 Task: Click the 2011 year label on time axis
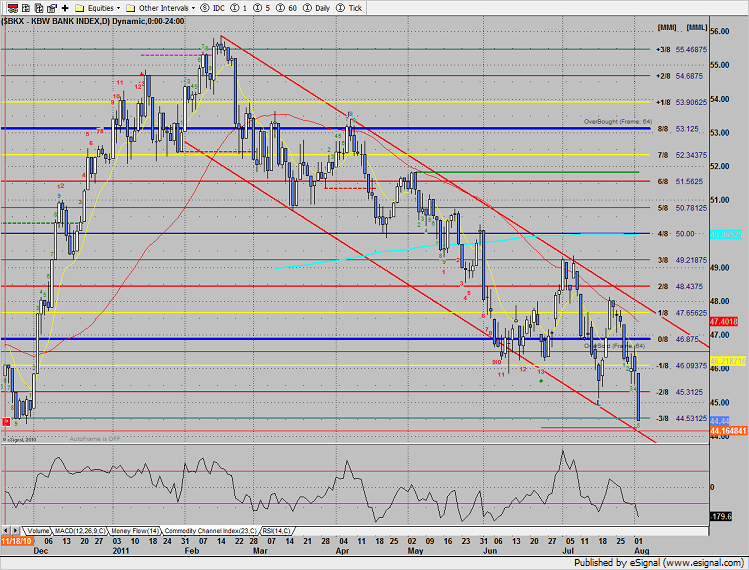point(121,551)
